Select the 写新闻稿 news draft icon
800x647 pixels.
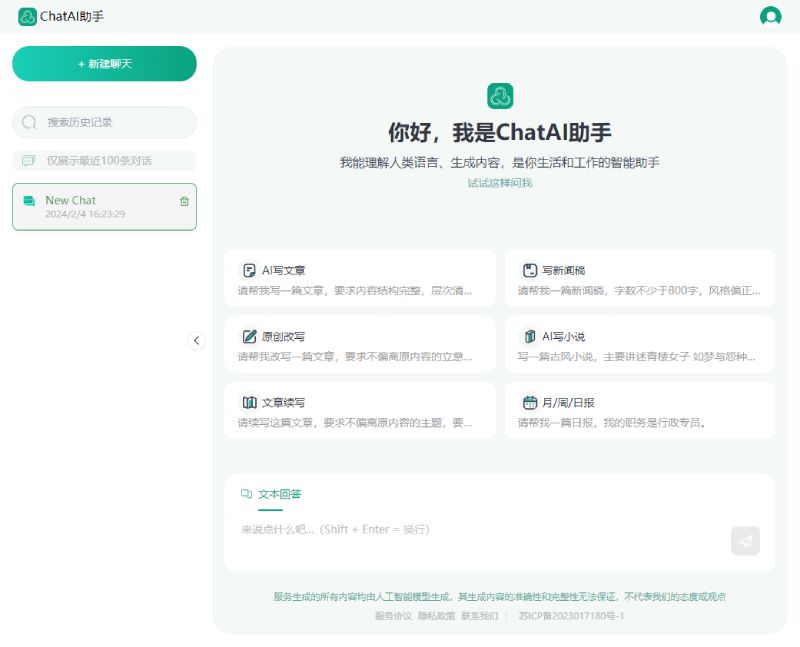coord(532,270)
